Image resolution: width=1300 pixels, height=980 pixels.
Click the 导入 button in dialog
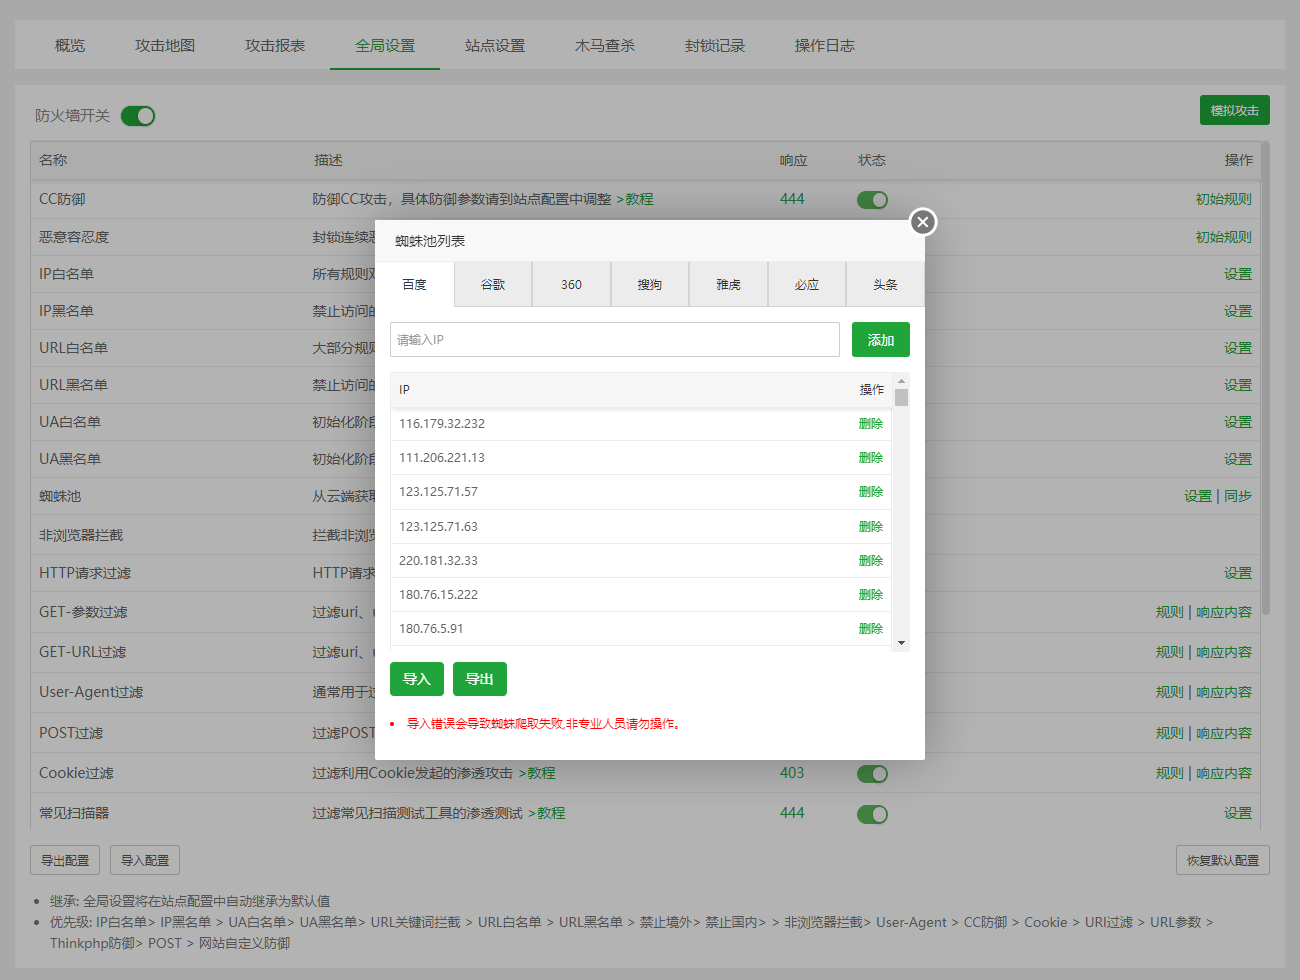416,679
